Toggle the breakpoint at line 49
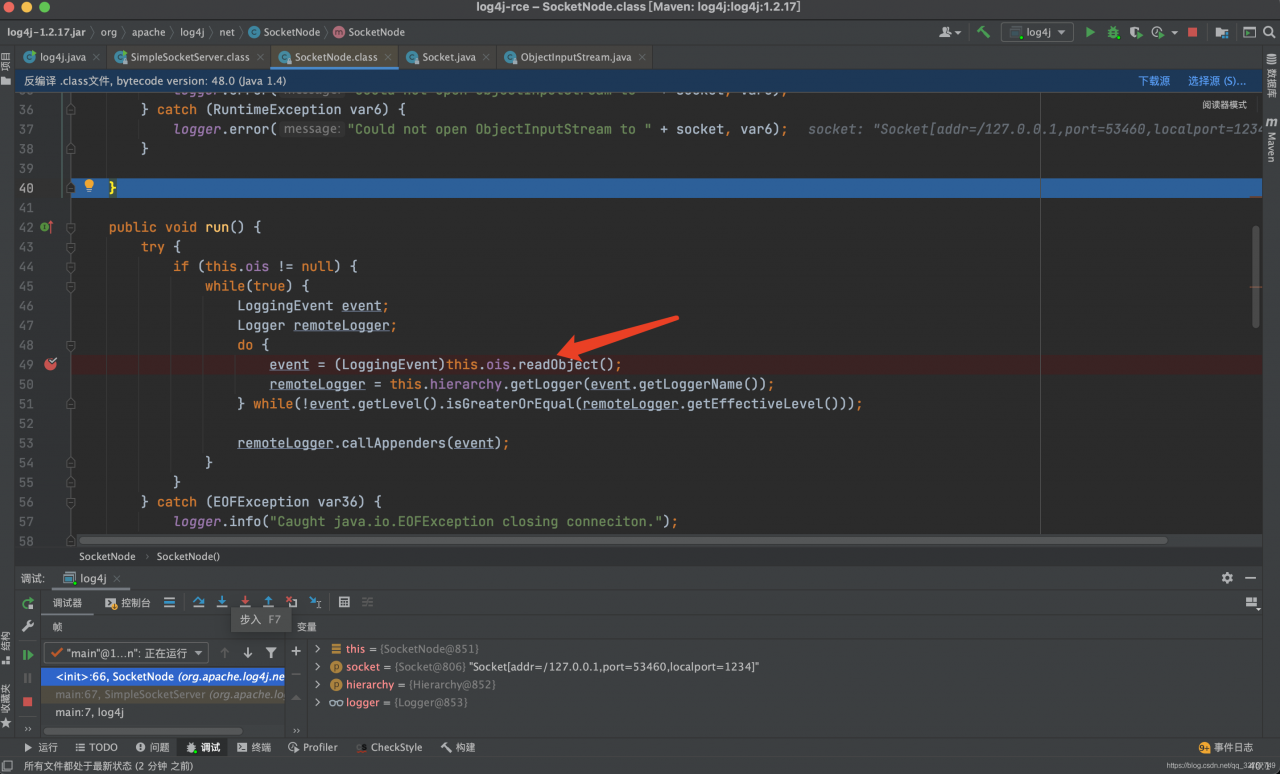The image size is (1280, 774). pos(50,364)
